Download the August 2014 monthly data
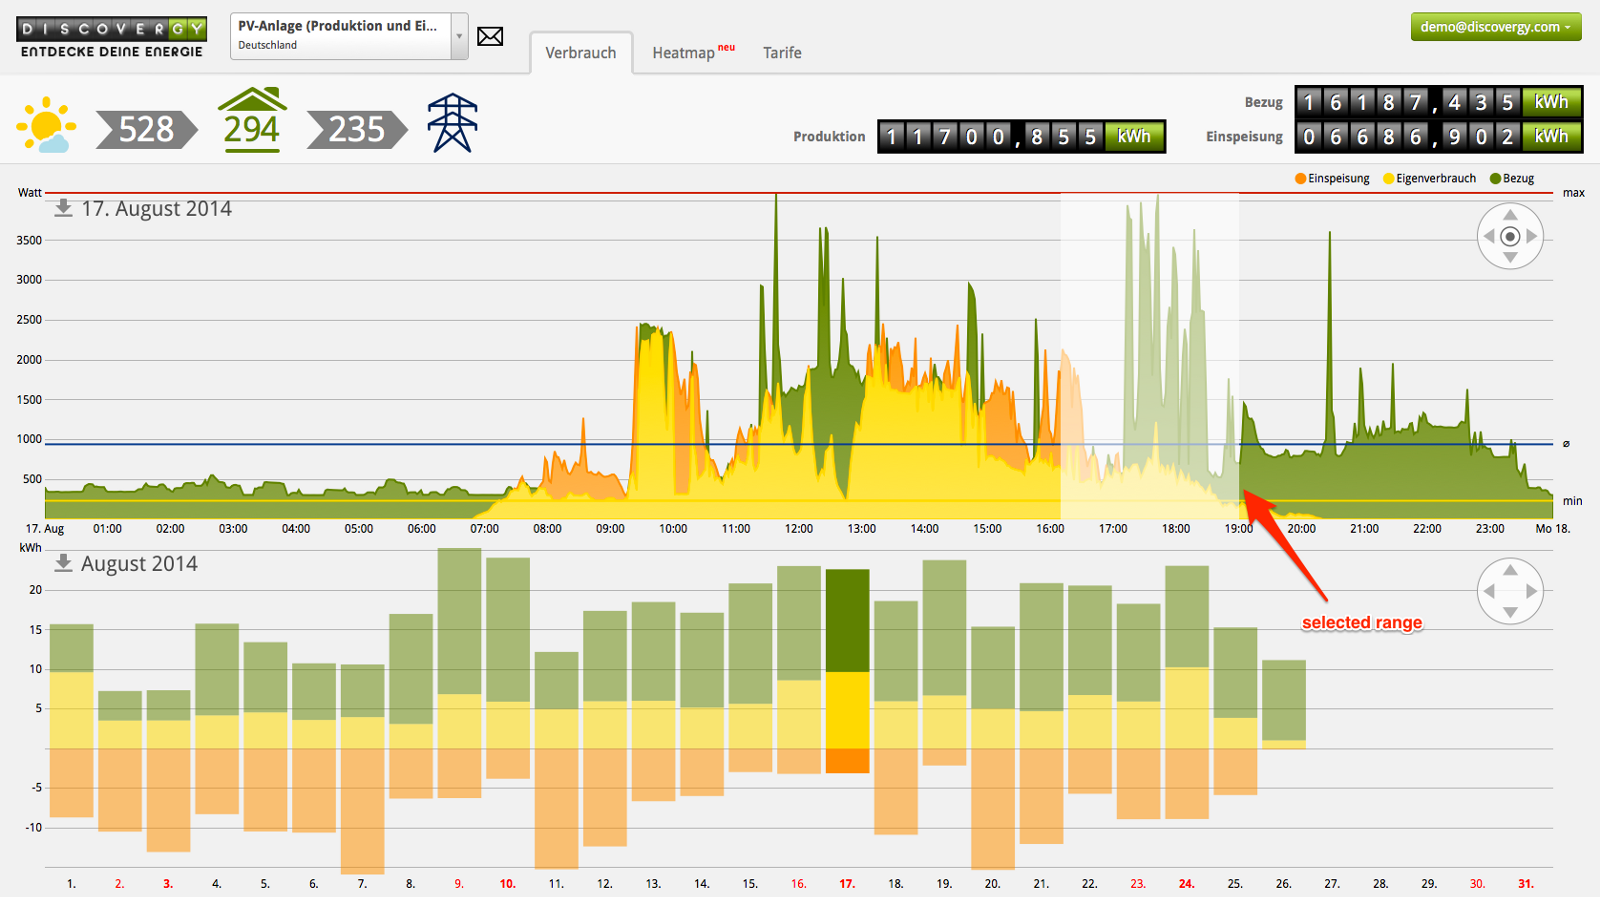This screenshot has height=897, width=1600. (x=63, y=563)
